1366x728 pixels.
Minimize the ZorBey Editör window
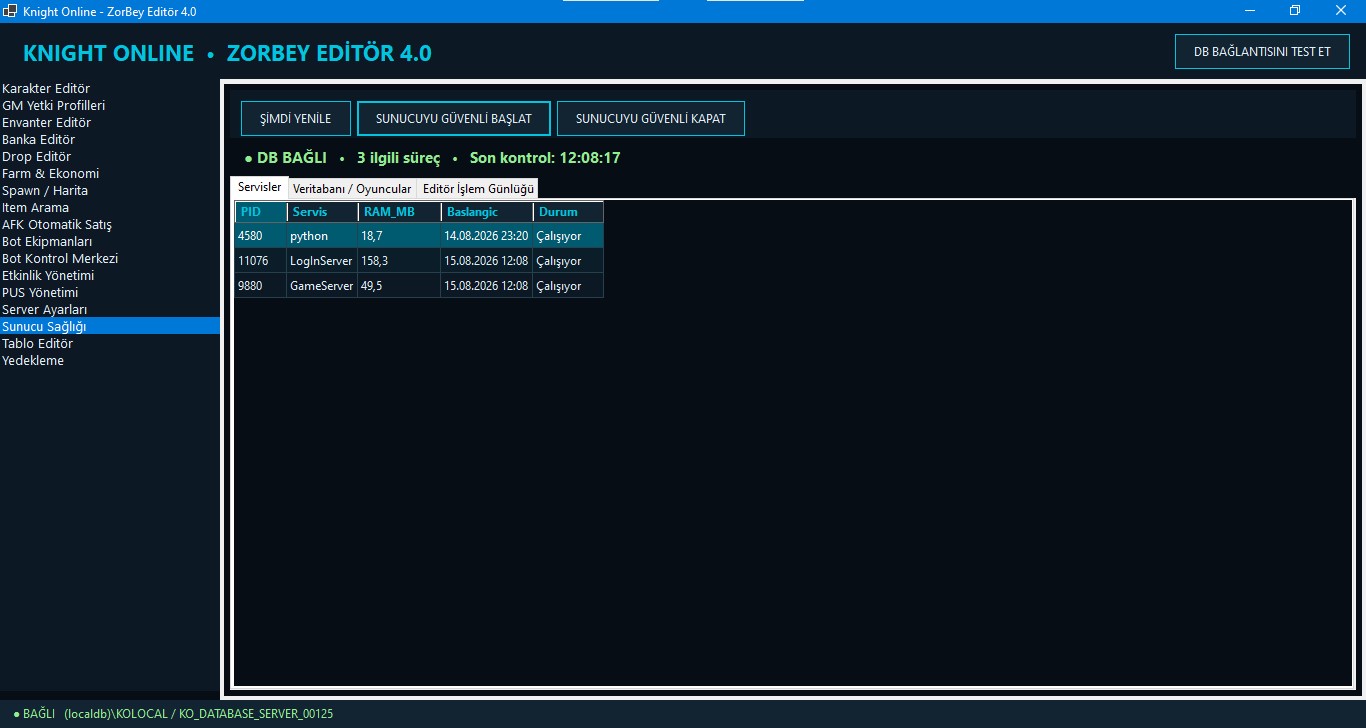click(x=1250, y=10)
